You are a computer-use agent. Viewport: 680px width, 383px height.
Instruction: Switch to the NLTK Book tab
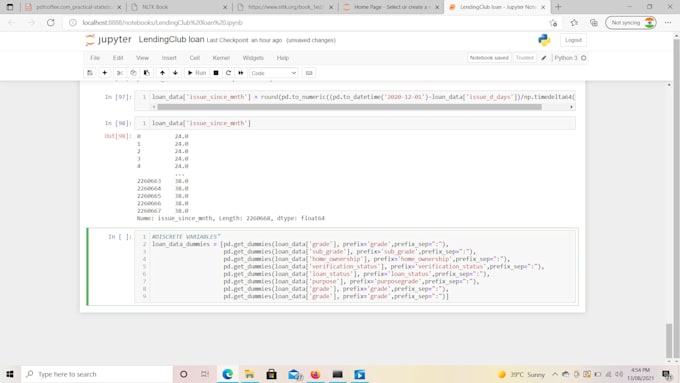click(x=180, y=7)
